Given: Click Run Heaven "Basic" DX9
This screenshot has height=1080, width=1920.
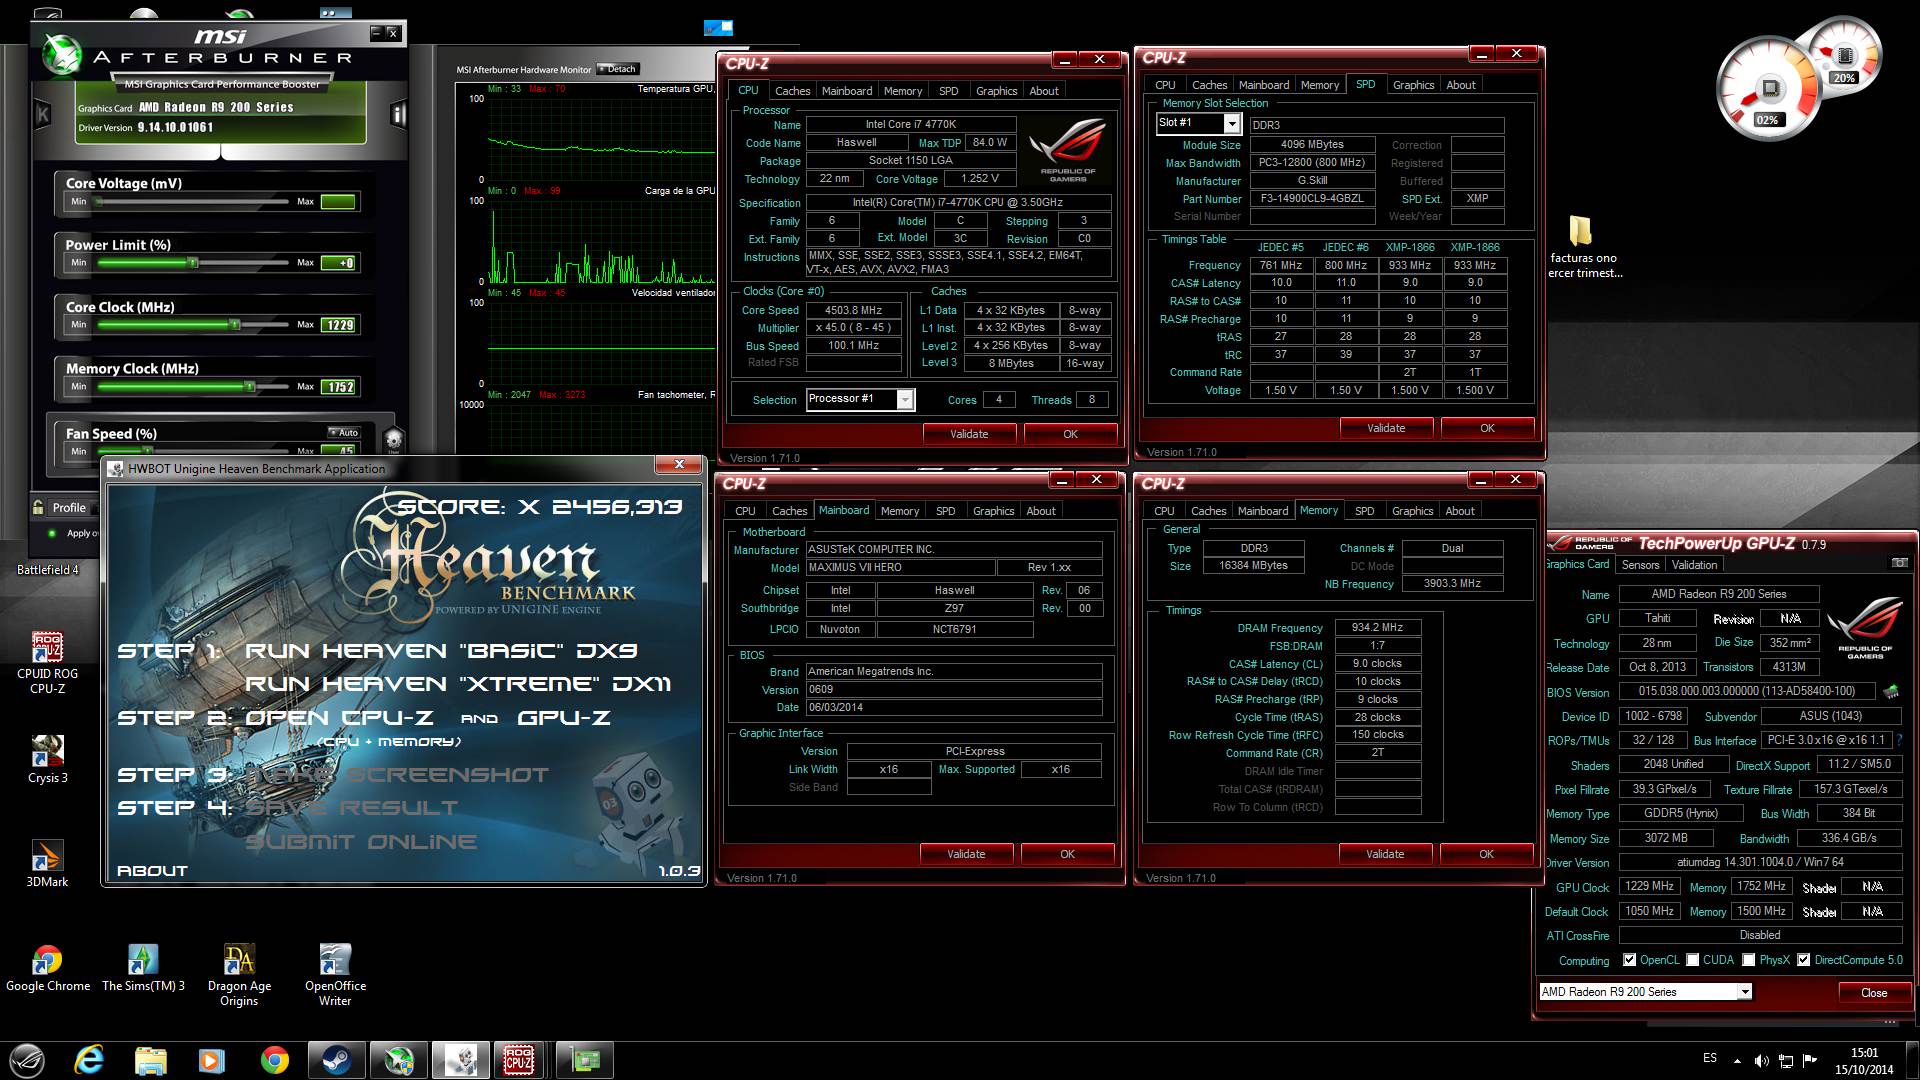Looking at the screenshot, I should pyautogui.click(x=440, y=651).
